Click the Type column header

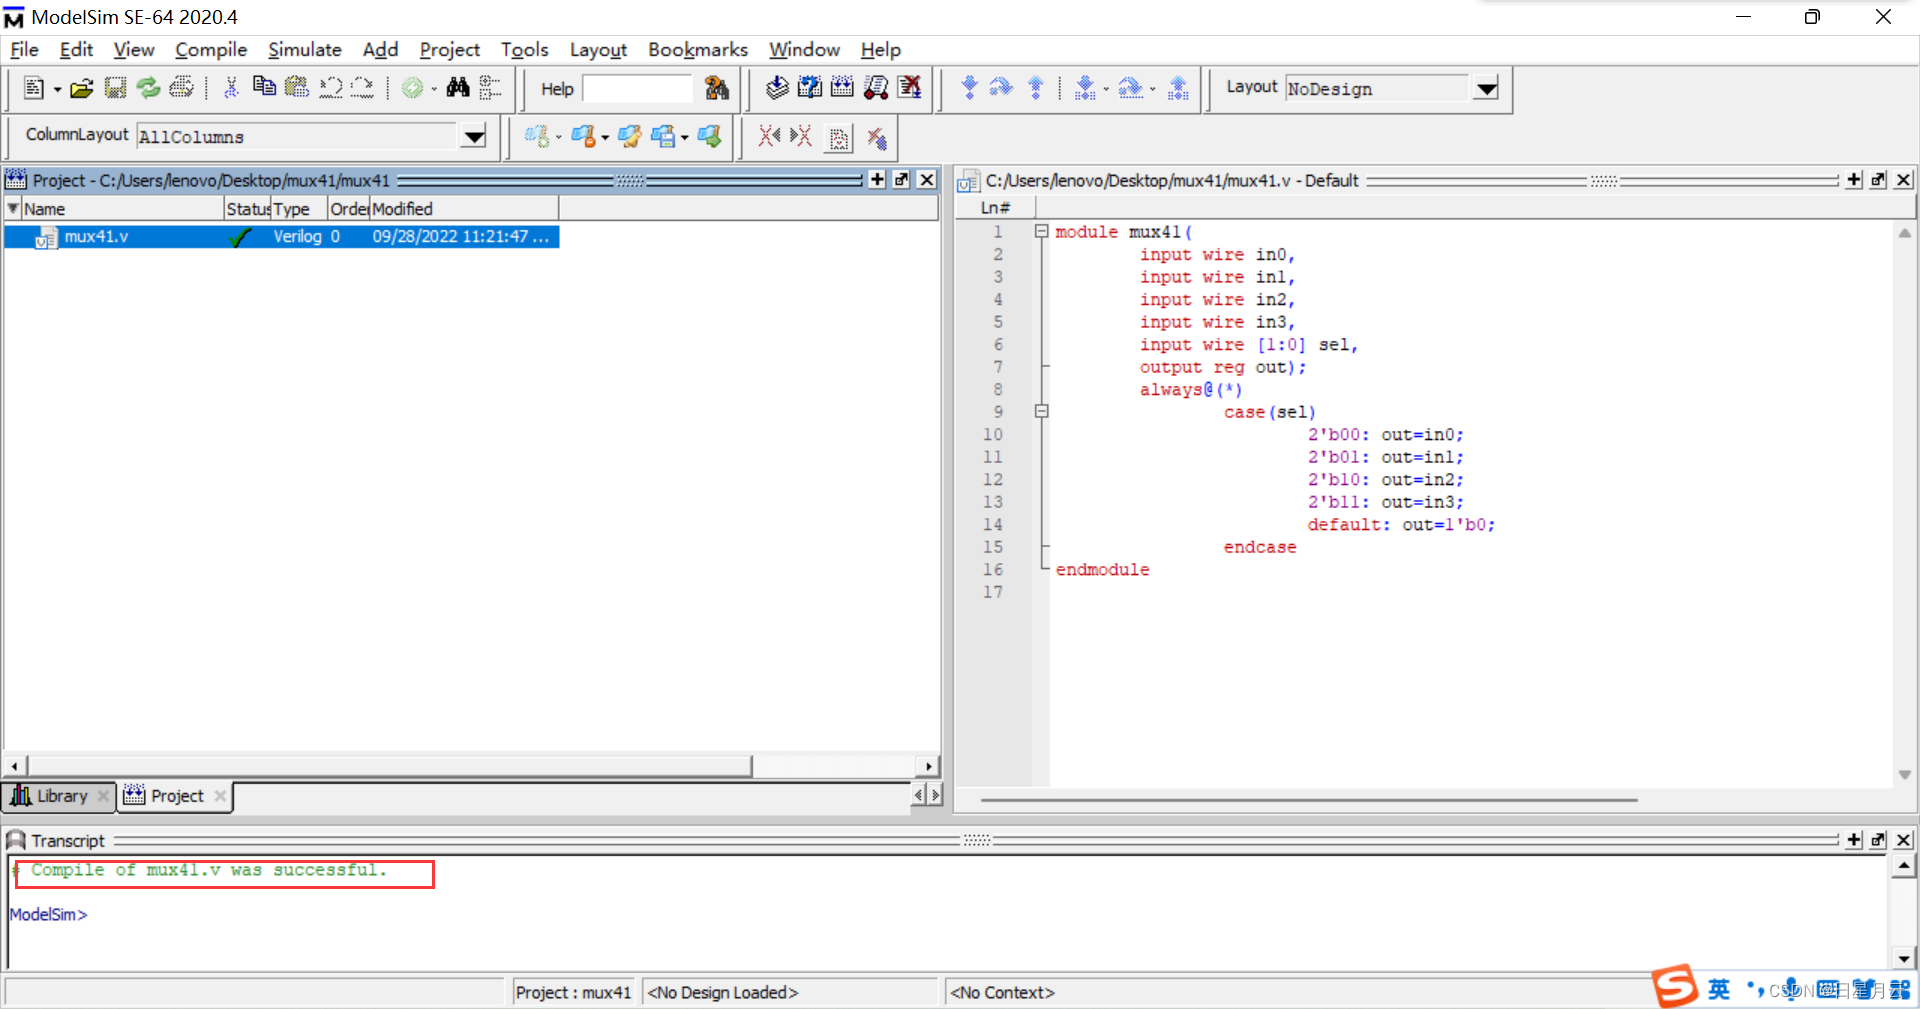pyautogui.click(x=300, y=209)
